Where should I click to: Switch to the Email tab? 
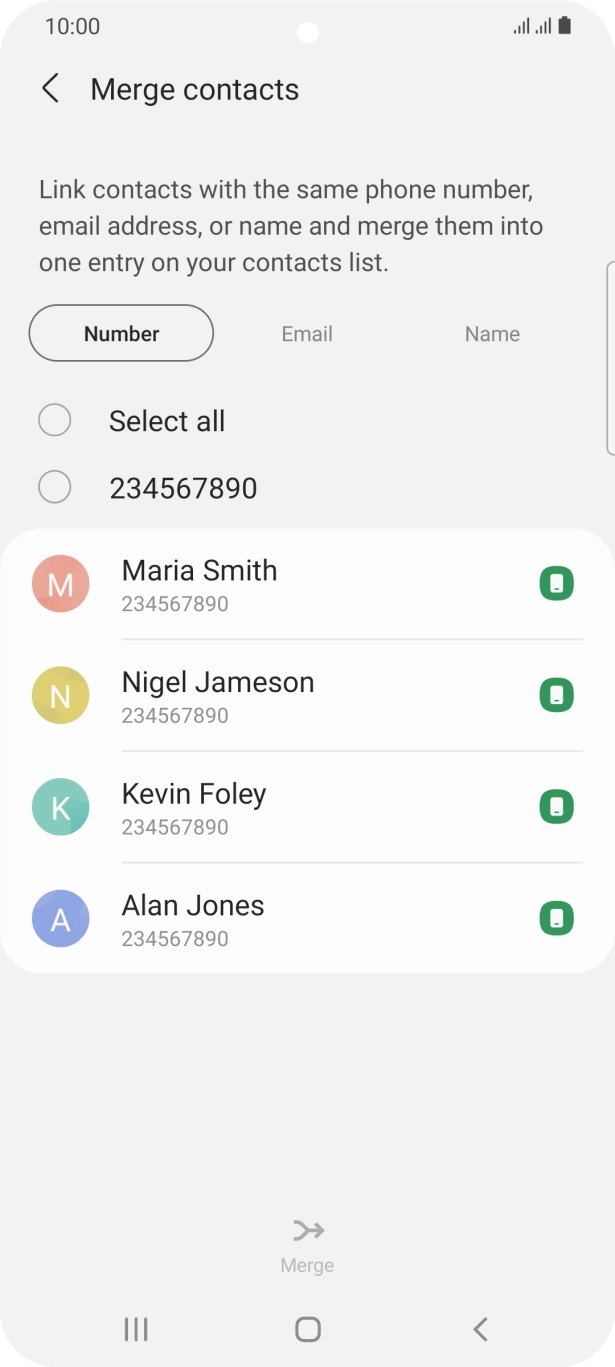[307, 334]
